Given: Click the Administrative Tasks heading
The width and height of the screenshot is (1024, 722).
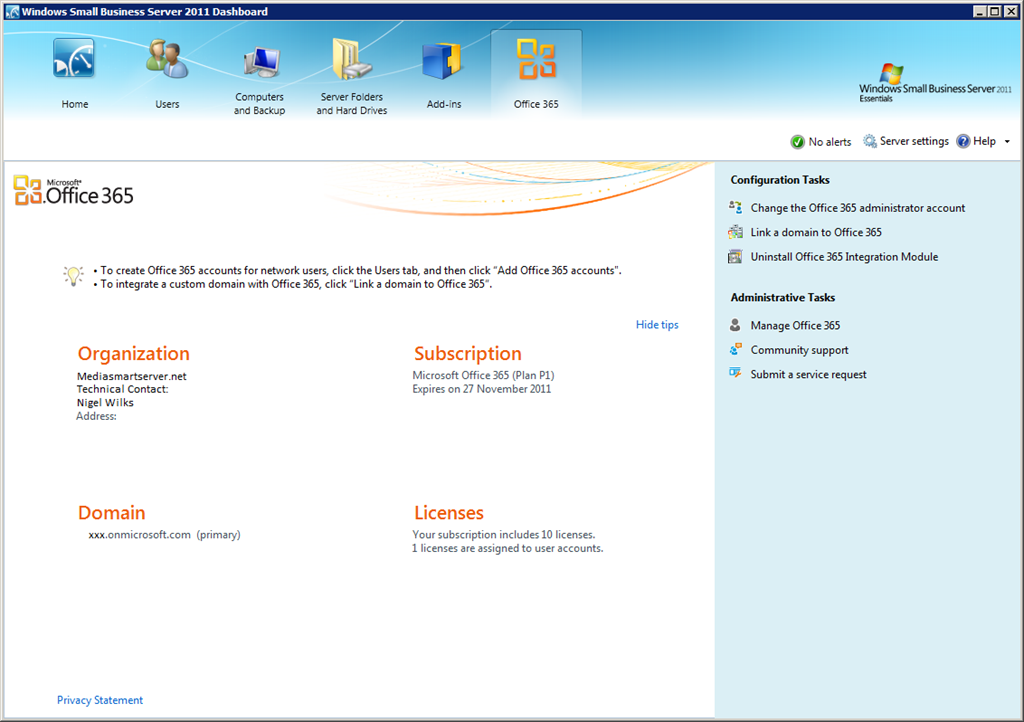Looking at the screenshot, I should click(x=782, y=297).
